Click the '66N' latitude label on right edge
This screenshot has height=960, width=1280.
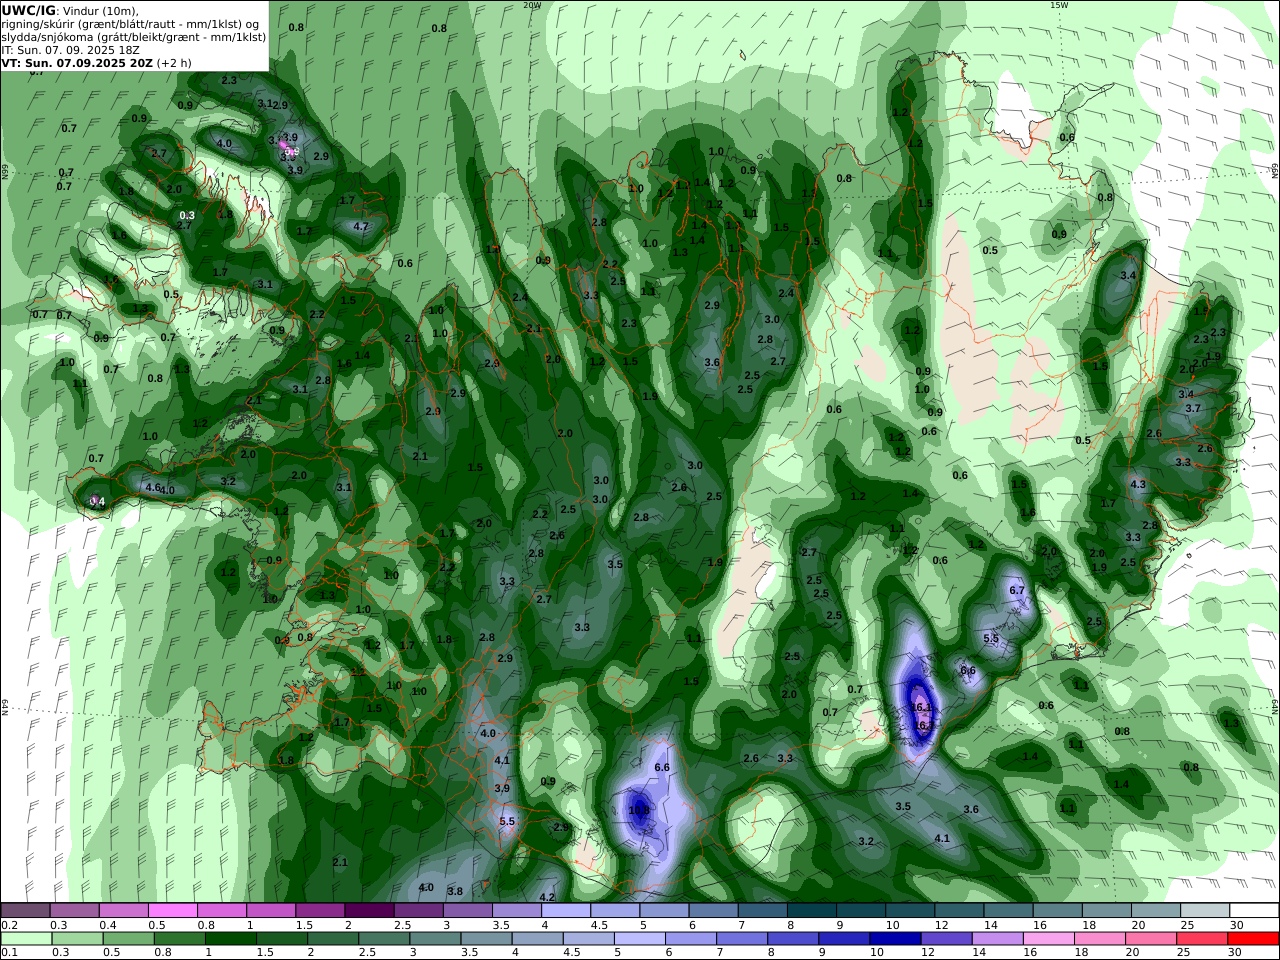pos(1275,170)
